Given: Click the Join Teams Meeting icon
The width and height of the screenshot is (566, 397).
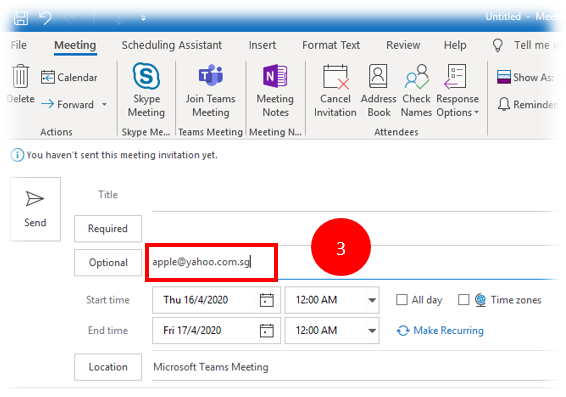Looking at the screenshot, I should point(211,76).
